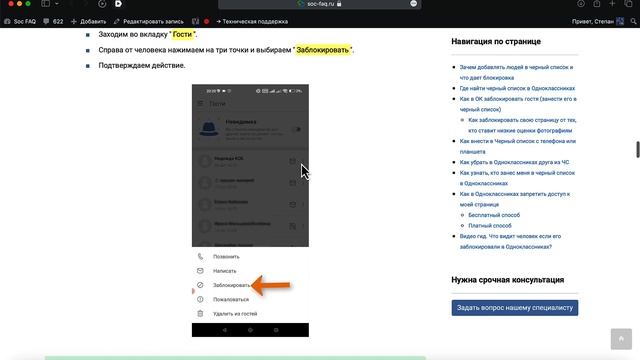640x360 pixels.
Task: Open link Как внести в Черный список с телефона
Action: [518, 146]
